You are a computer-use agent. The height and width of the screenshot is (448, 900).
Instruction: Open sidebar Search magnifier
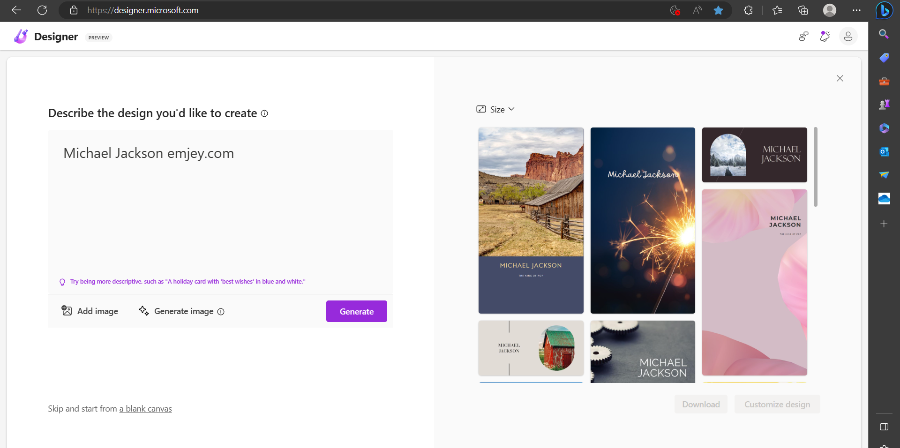[884, 34]
